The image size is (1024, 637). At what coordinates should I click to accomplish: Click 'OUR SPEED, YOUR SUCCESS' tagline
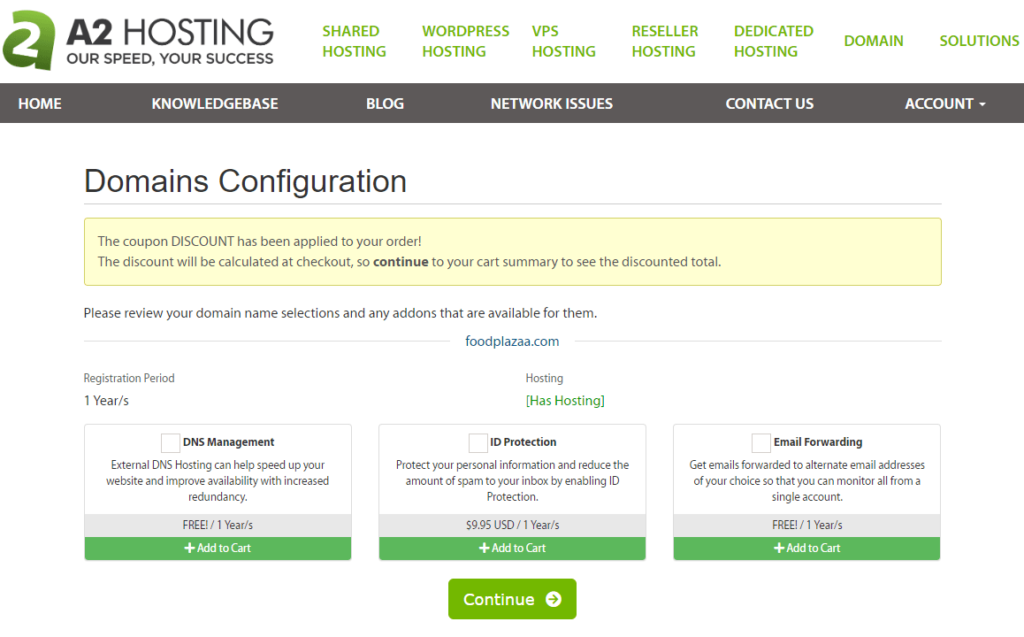point(170,59)
